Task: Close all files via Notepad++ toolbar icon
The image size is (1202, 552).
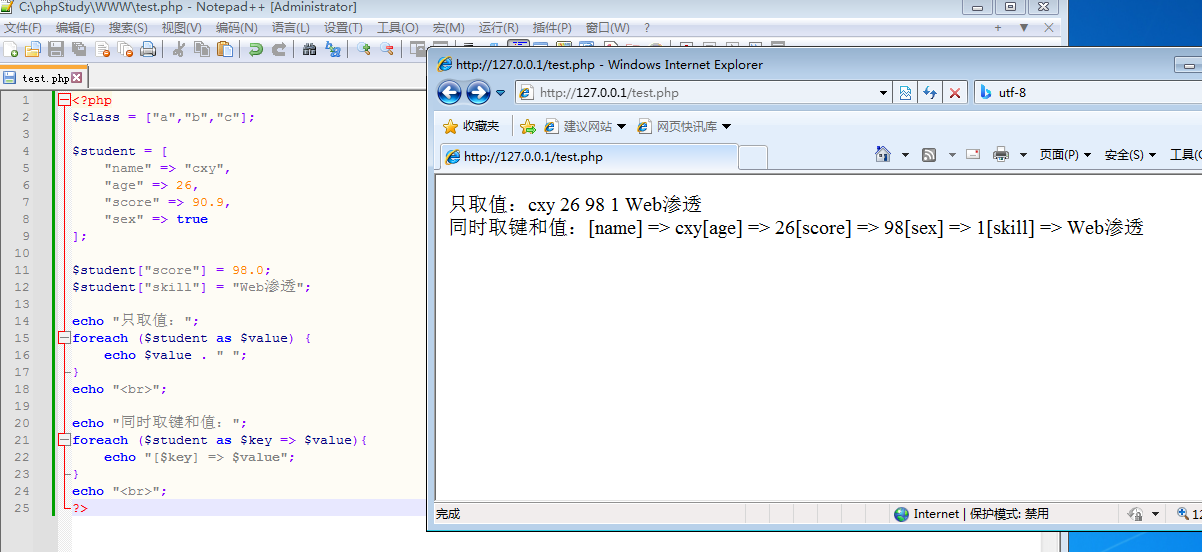Action: 125,49
